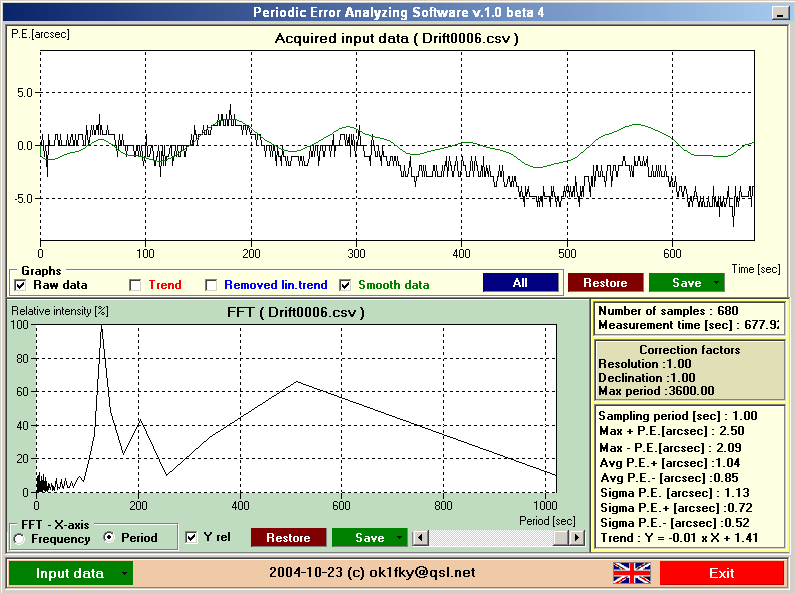The image size is (795, 593).
Task: Expand the Input data dropdown
Action: point(123,574)
